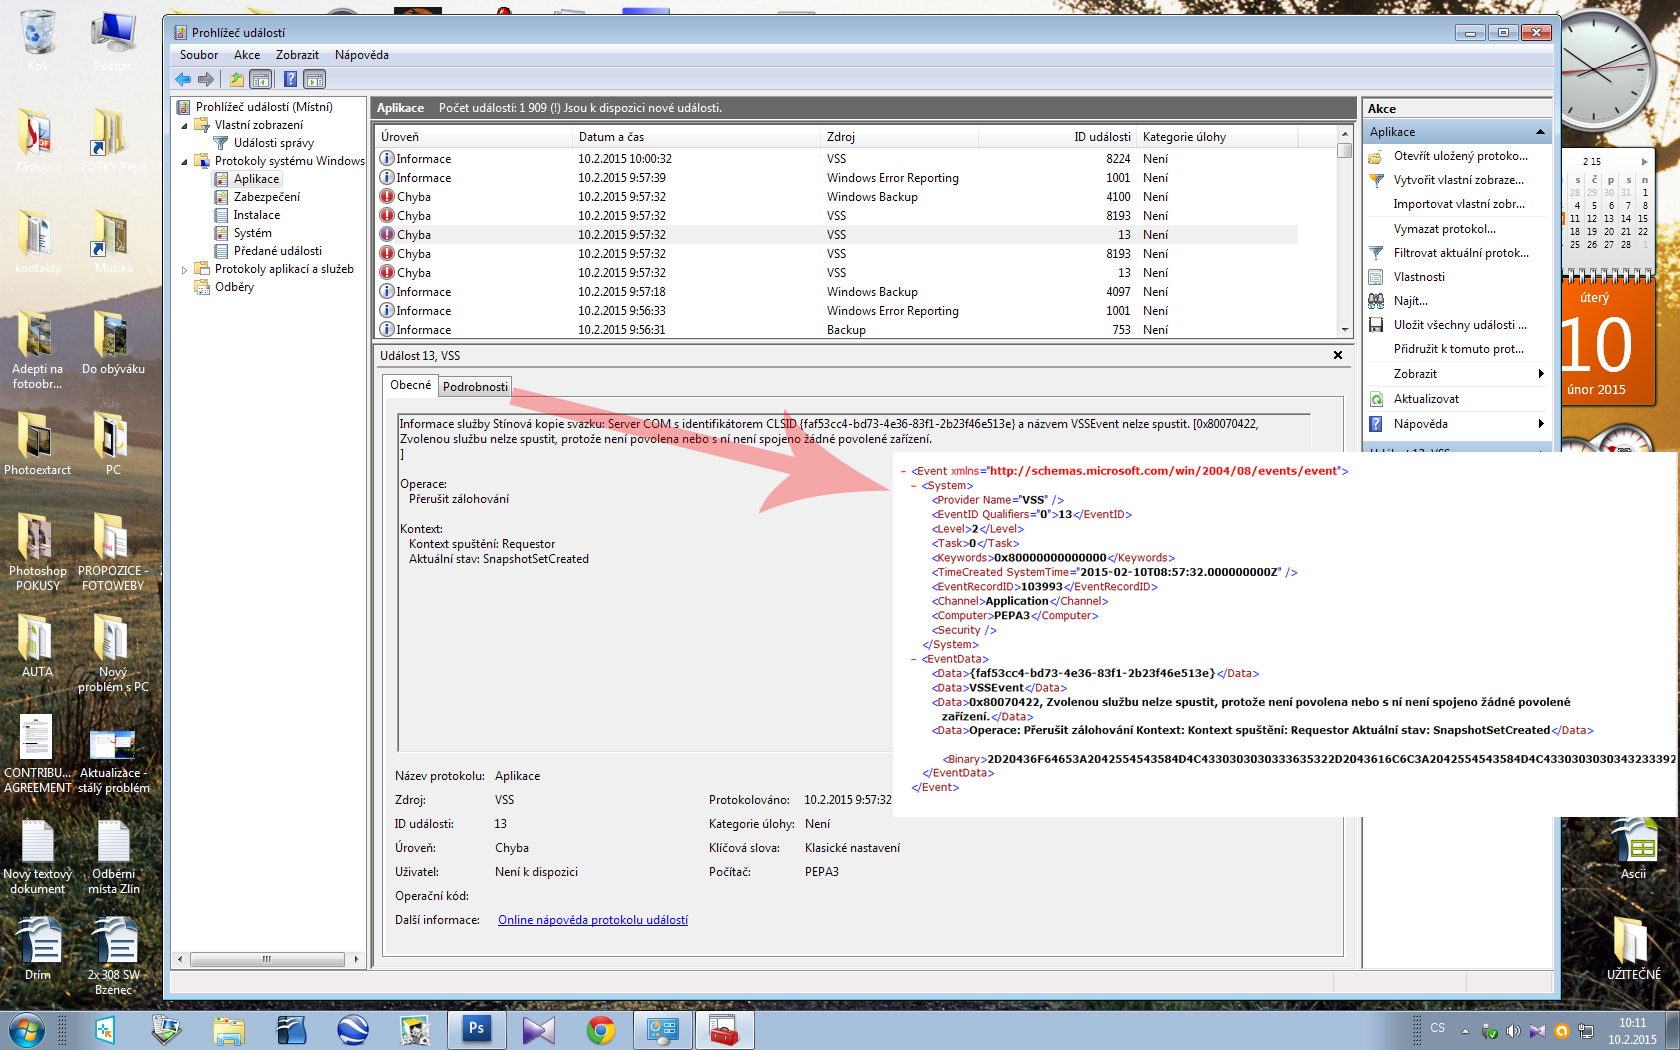
Task: Close the Událost 13, VSS details pane
Action: click(x=1338, y=355)
